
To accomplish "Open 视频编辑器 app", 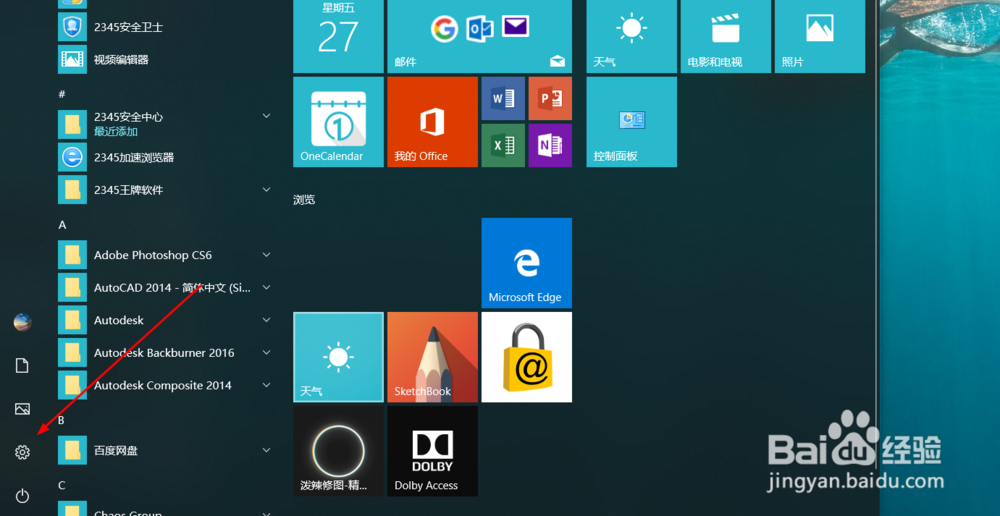I will click(165, 59).
